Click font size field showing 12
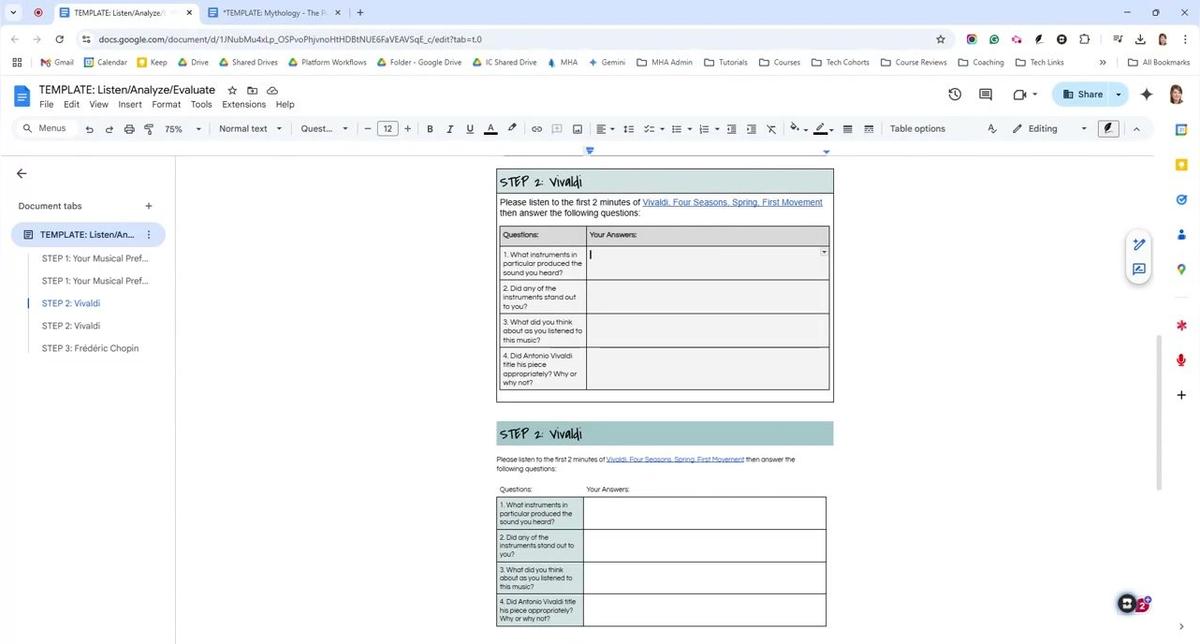Image resolution: width=1200 pixels, height=644 pixels. [388, 129]
